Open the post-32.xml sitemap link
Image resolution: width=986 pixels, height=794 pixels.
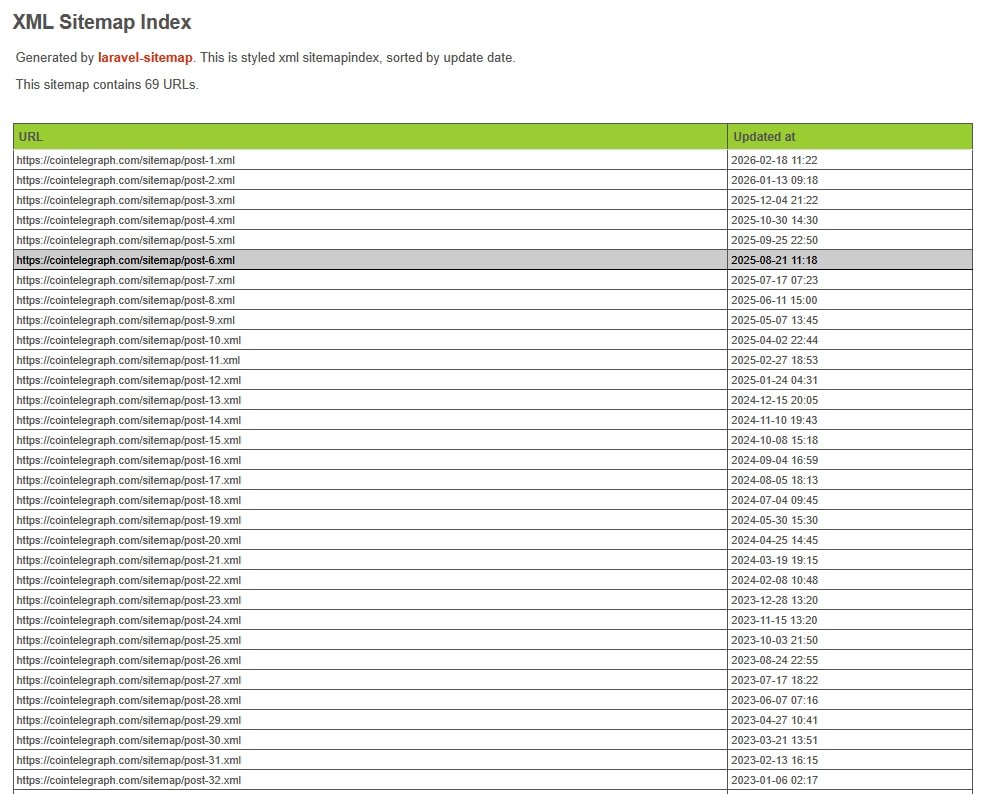(129, 780)
